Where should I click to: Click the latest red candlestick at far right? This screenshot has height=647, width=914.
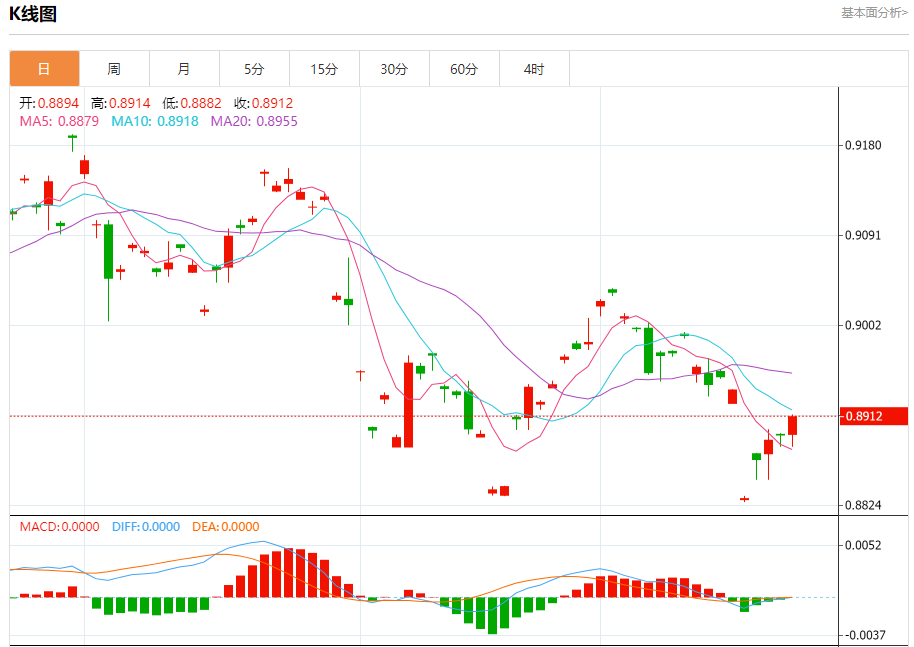coord(792,425)
